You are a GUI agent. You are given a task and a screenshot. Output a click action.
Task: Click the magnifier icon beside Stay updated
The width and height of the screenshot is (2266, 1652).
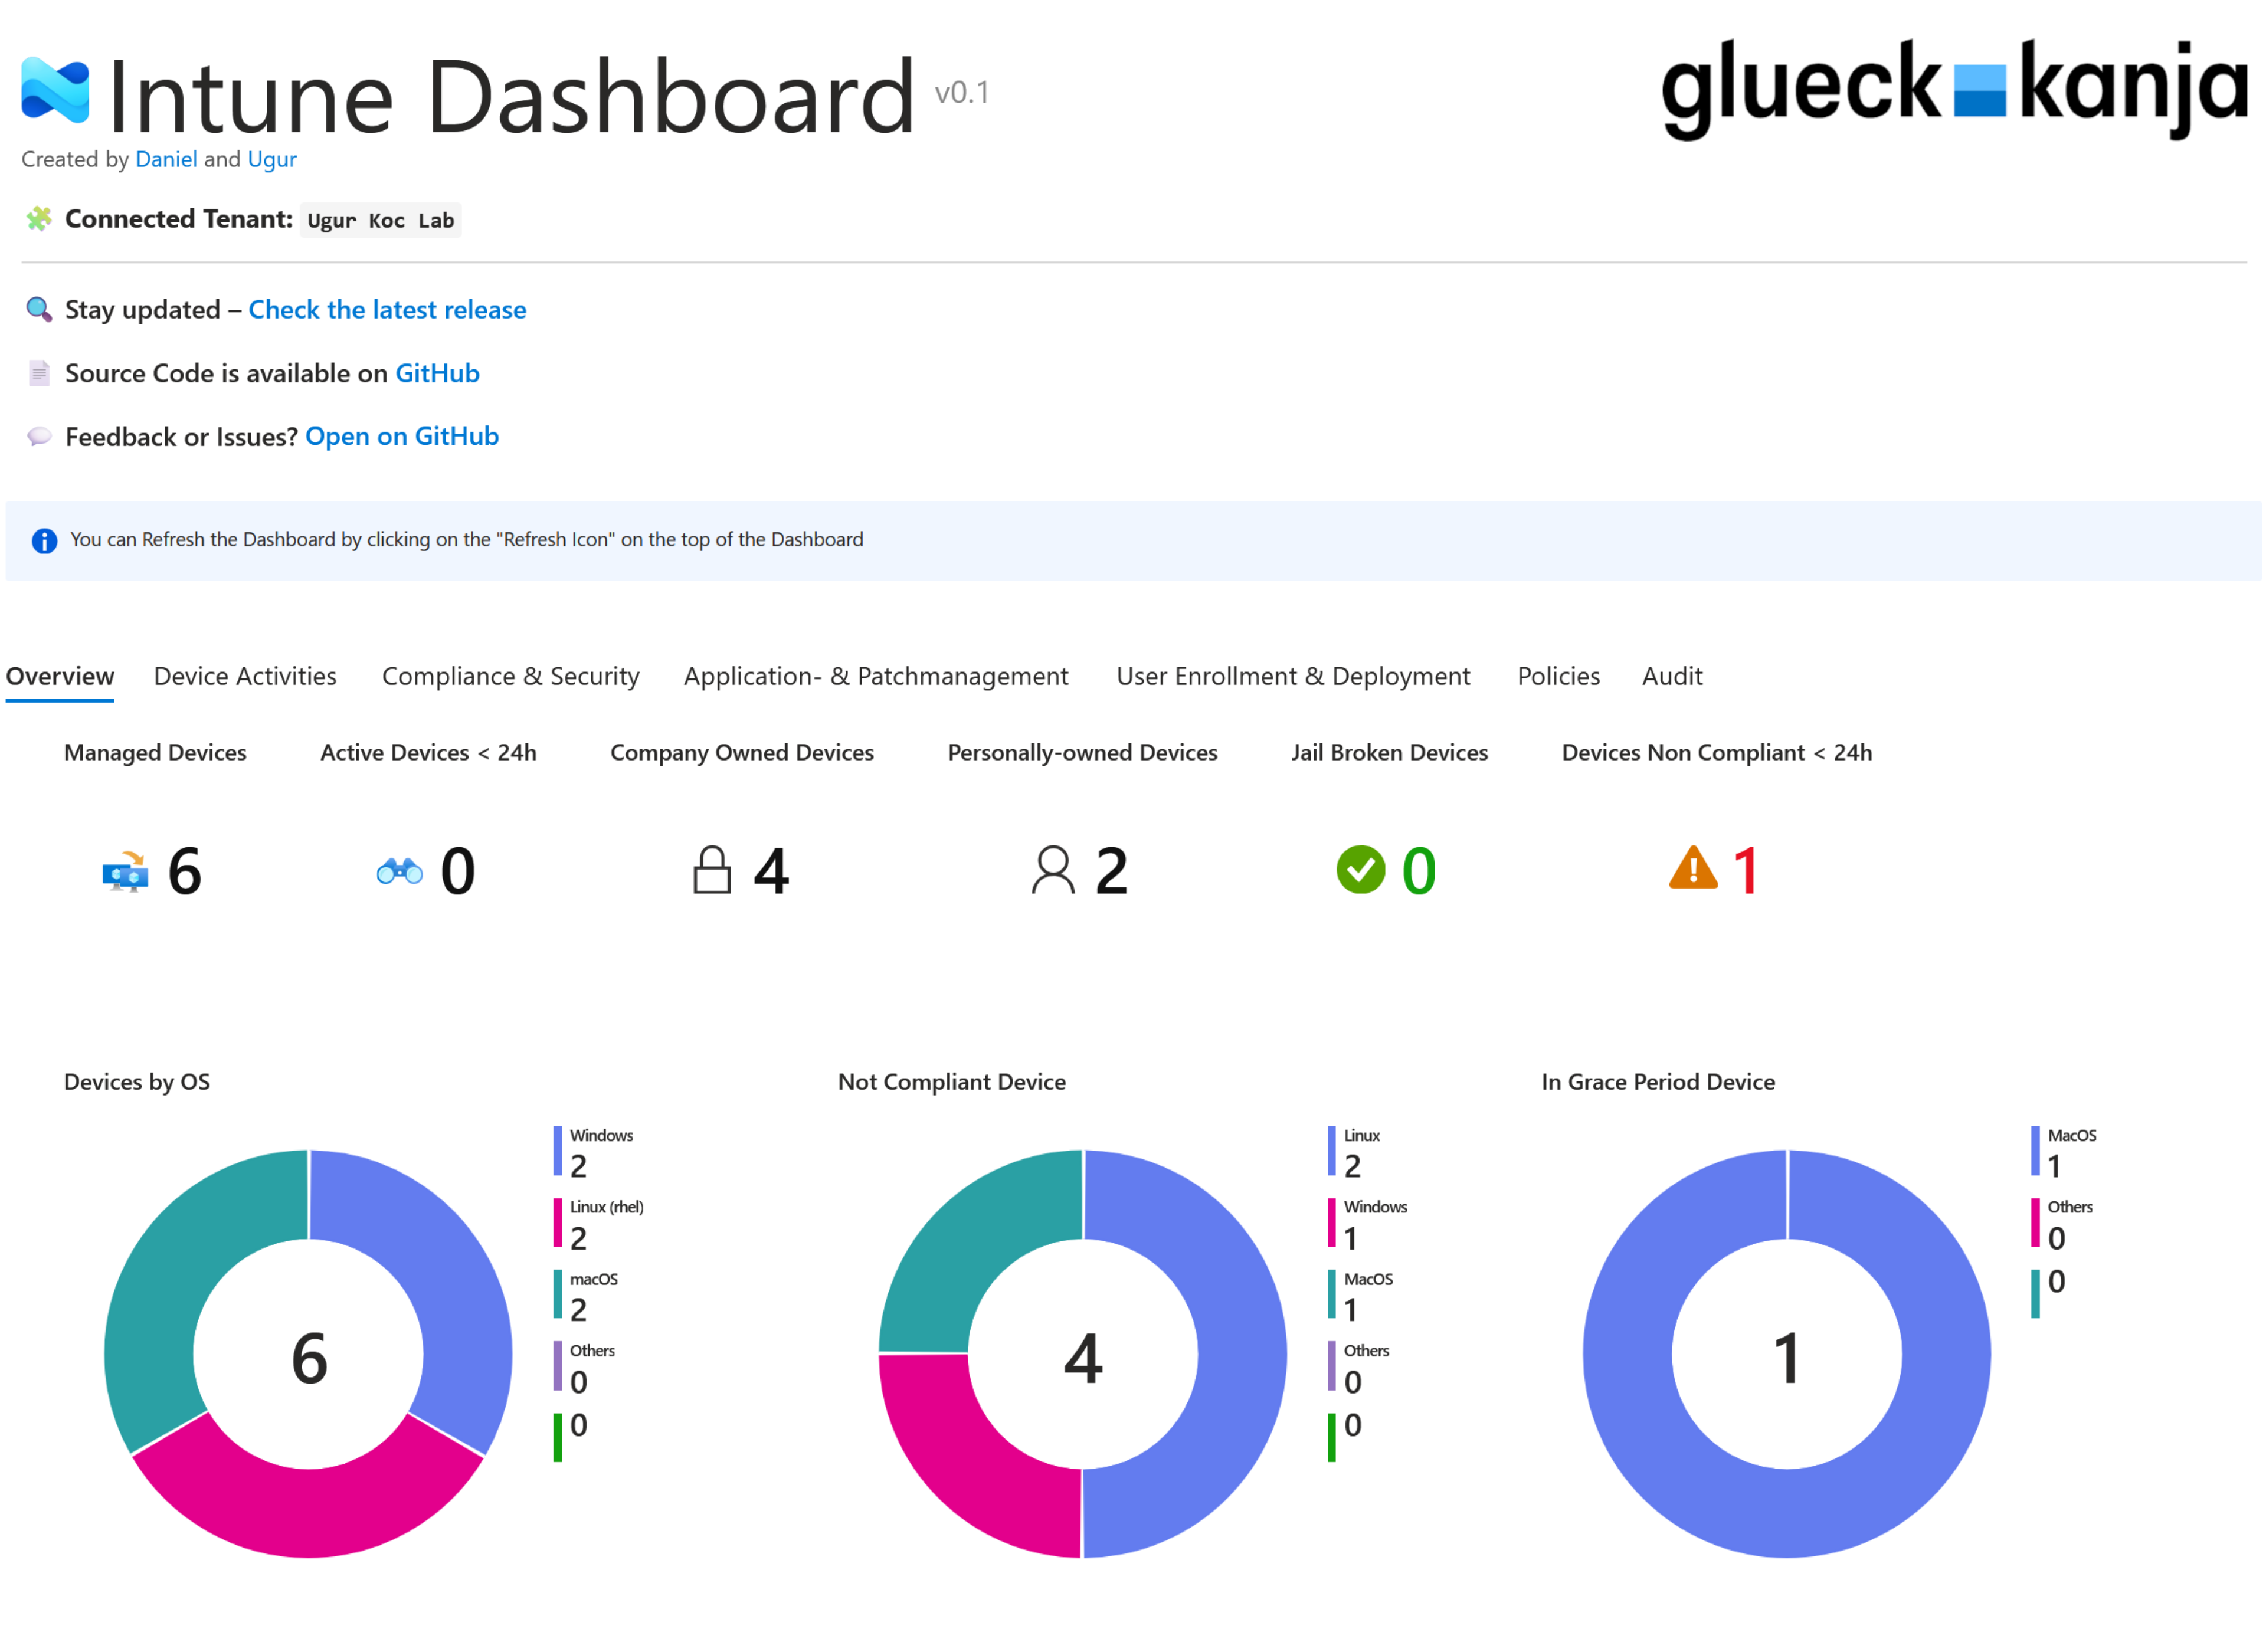click(x=39, y=310)
